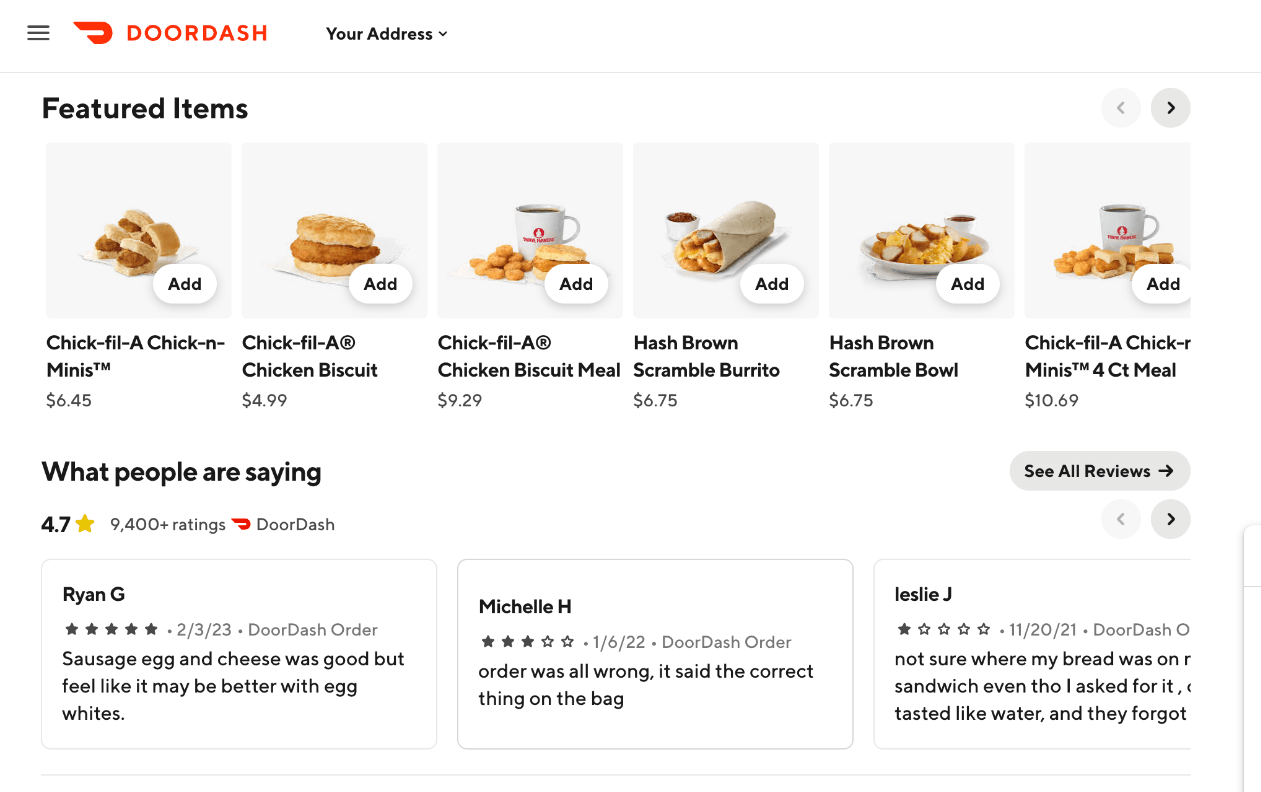Add Hash Brown Scramble Burrito to cart
The image size is (1261, 792).
coord(771,284)
